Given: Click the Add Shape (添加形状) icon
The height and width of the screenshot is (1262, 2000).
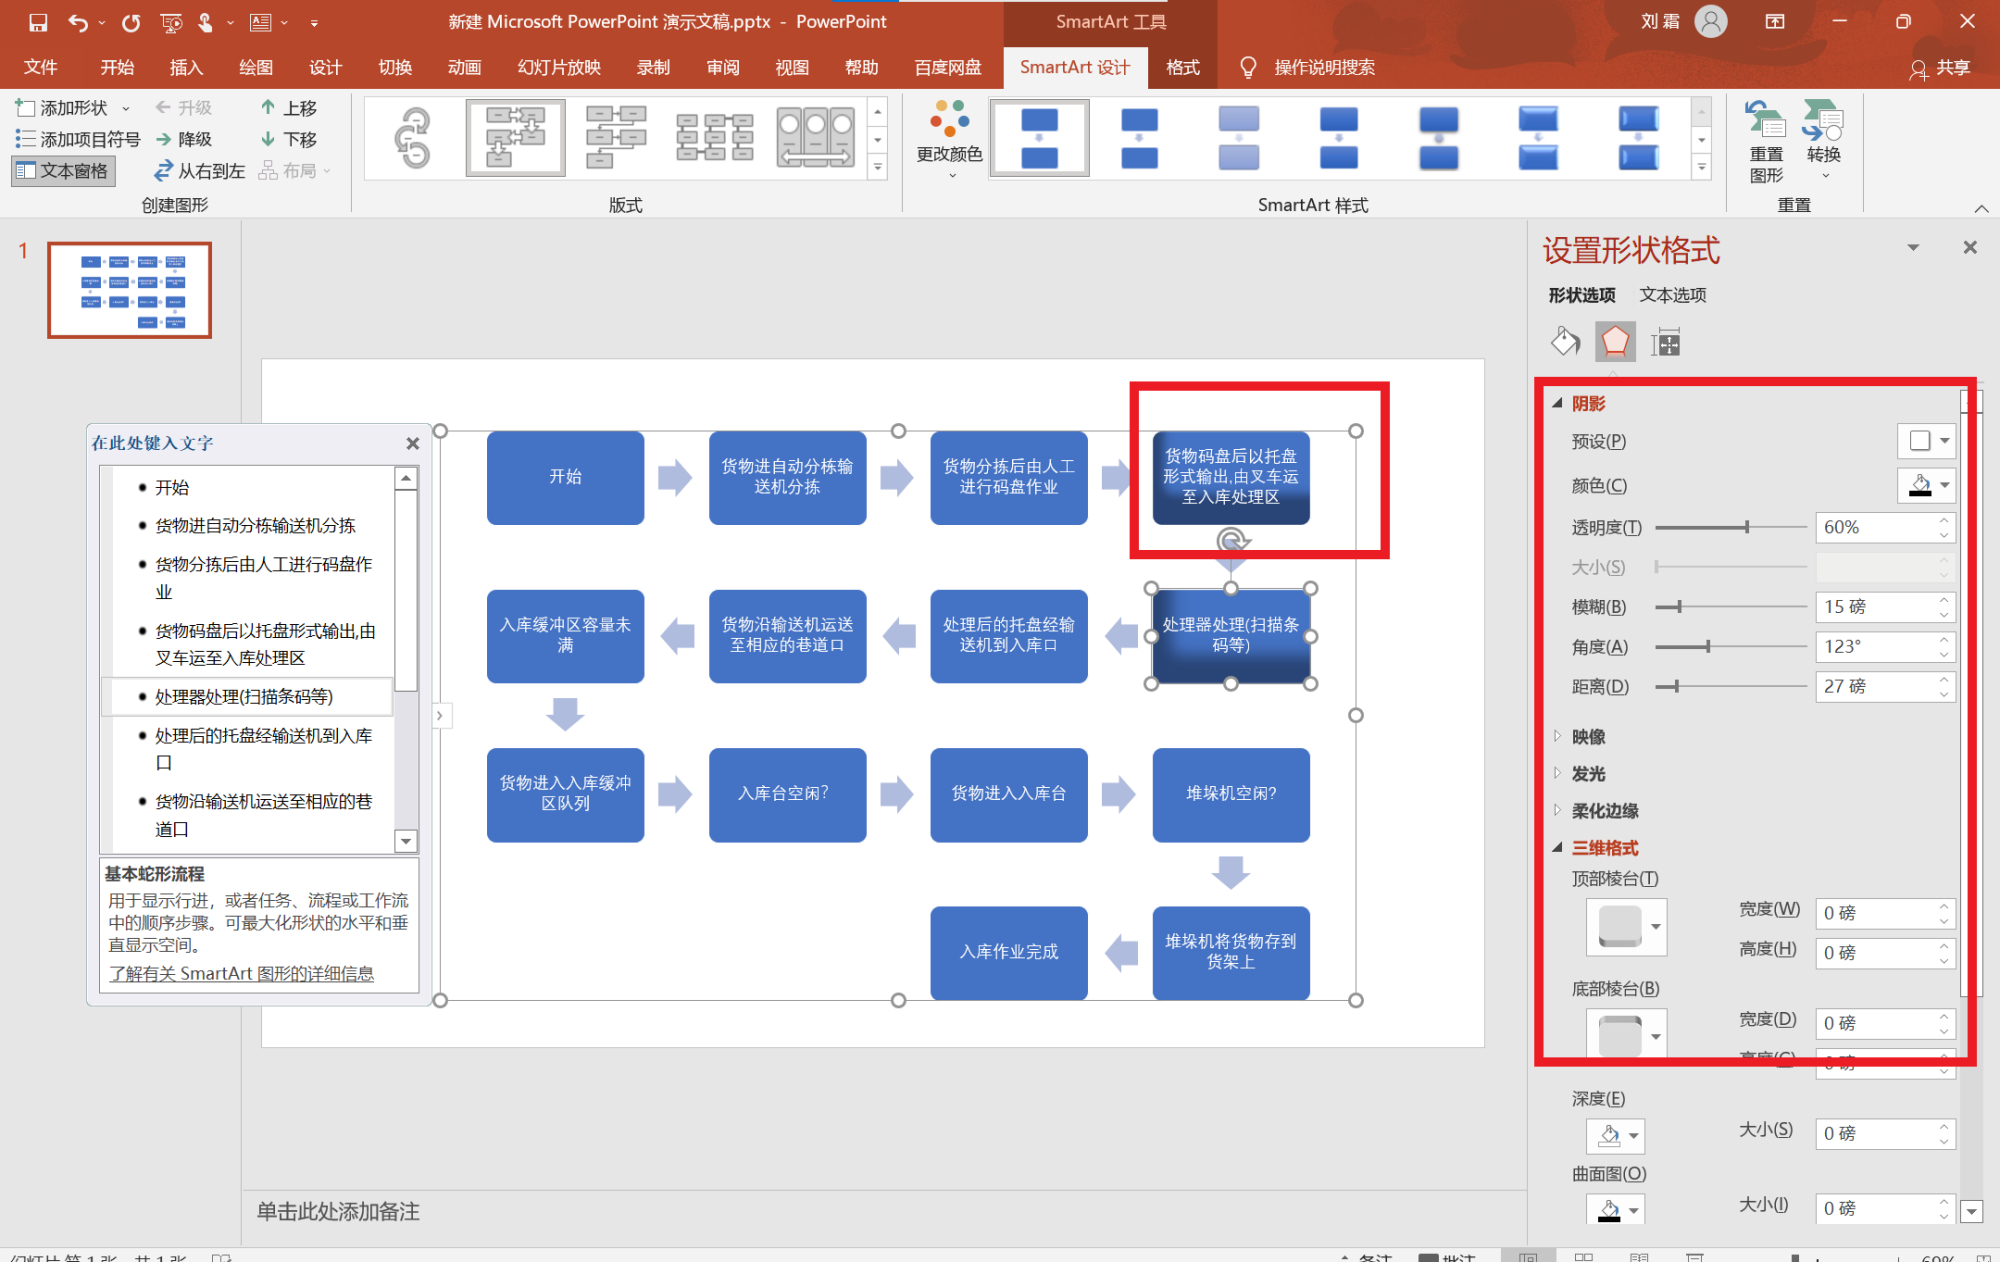Looking at the screenshot, I should 26,108.
